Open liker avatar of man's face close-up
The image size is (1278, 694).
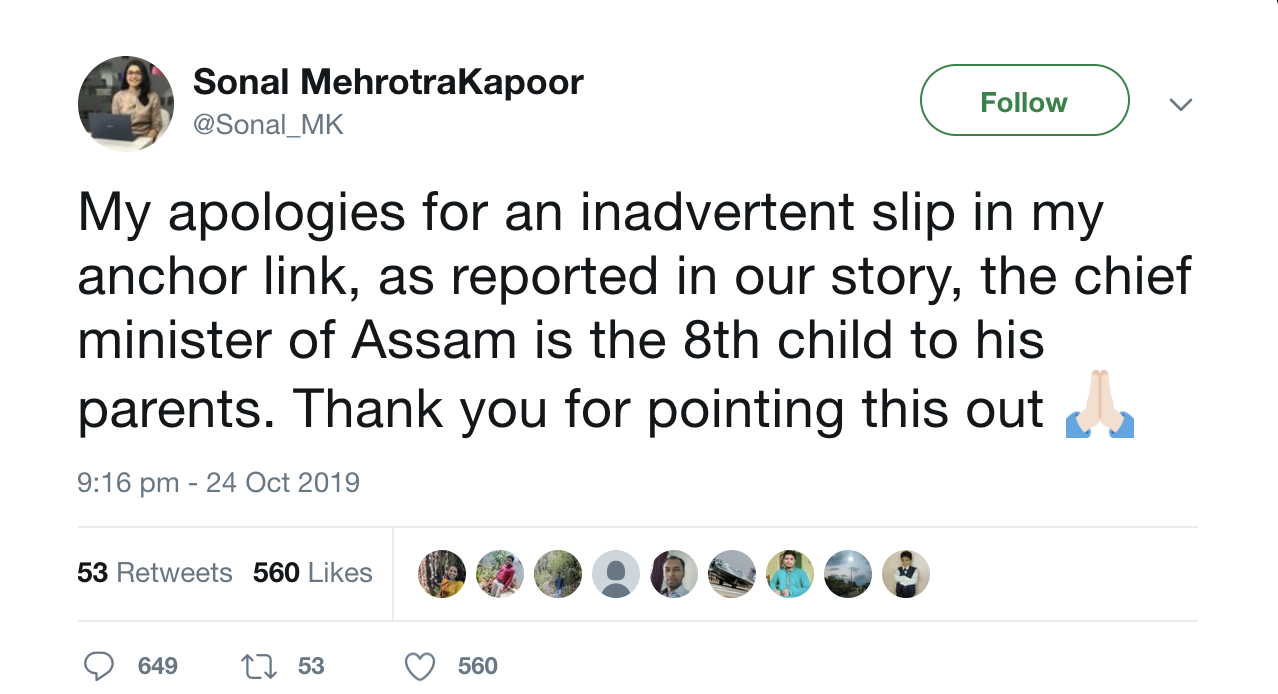[x=673, y=574]
